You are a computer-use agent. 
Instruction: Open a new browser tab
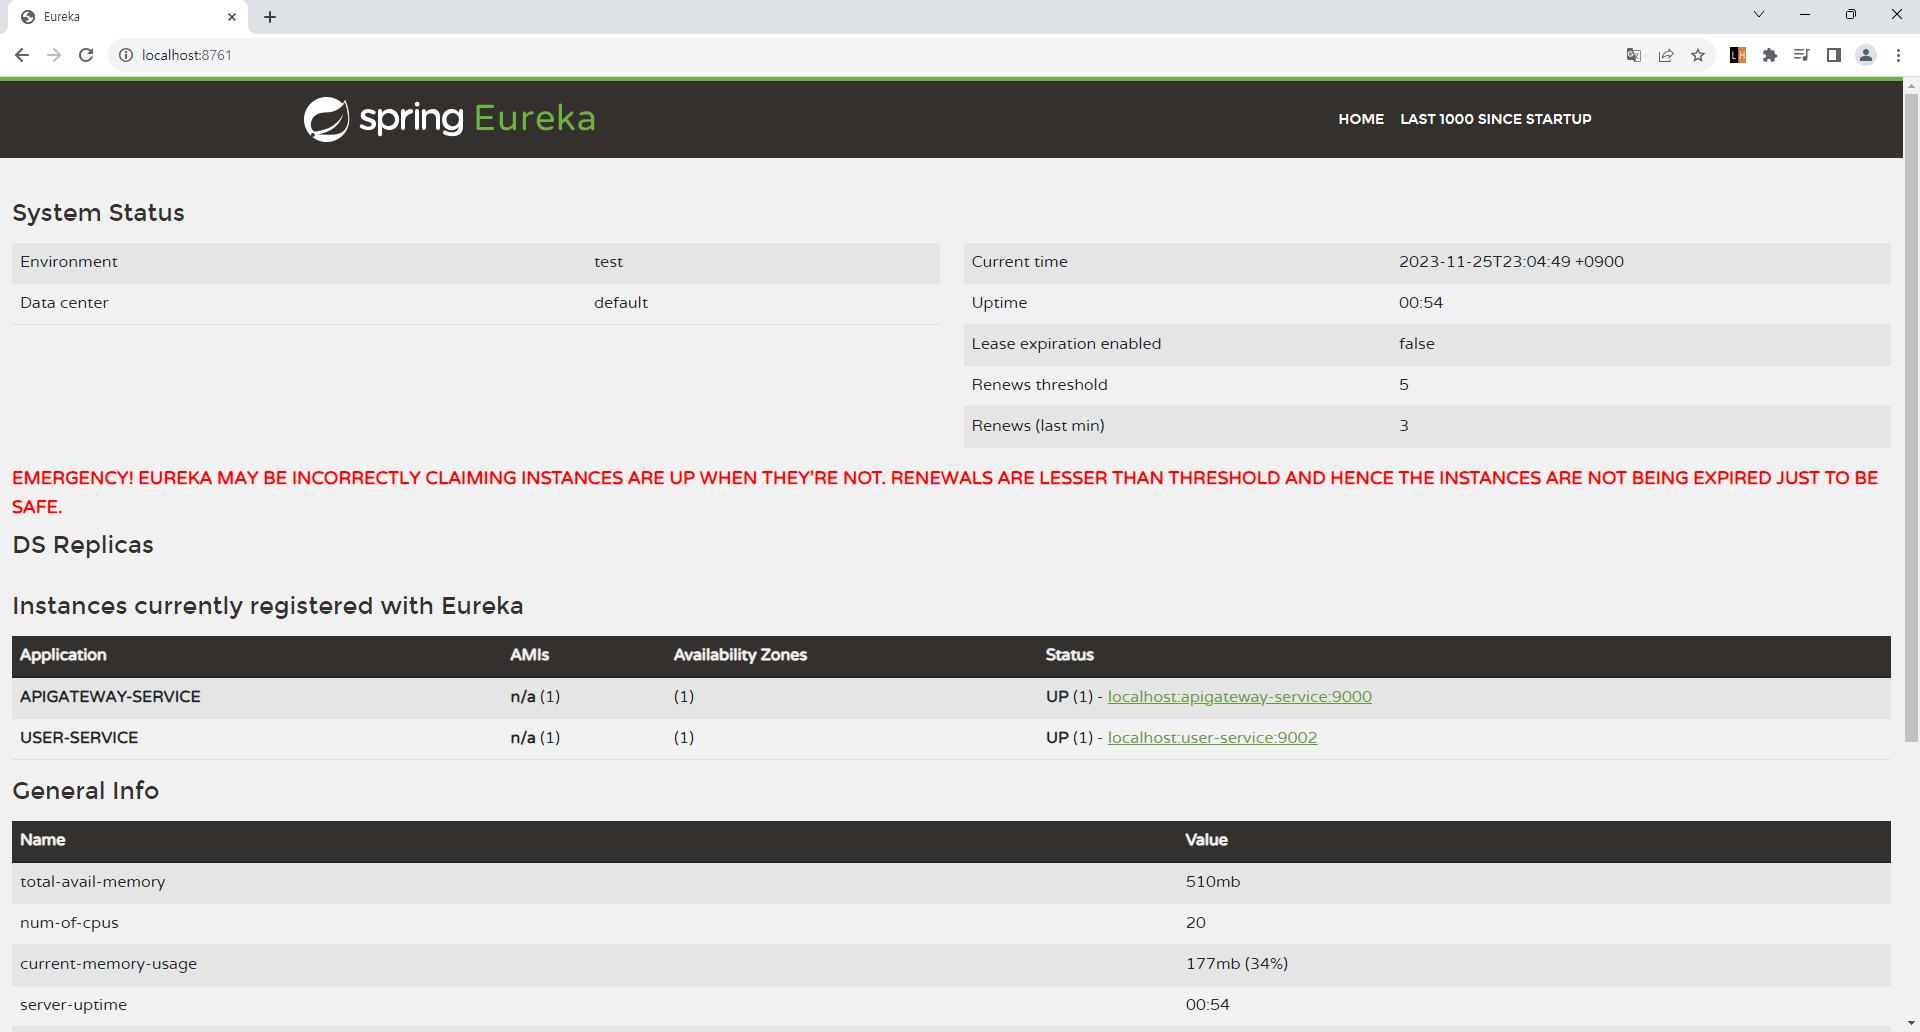click(x=270, y=17)
